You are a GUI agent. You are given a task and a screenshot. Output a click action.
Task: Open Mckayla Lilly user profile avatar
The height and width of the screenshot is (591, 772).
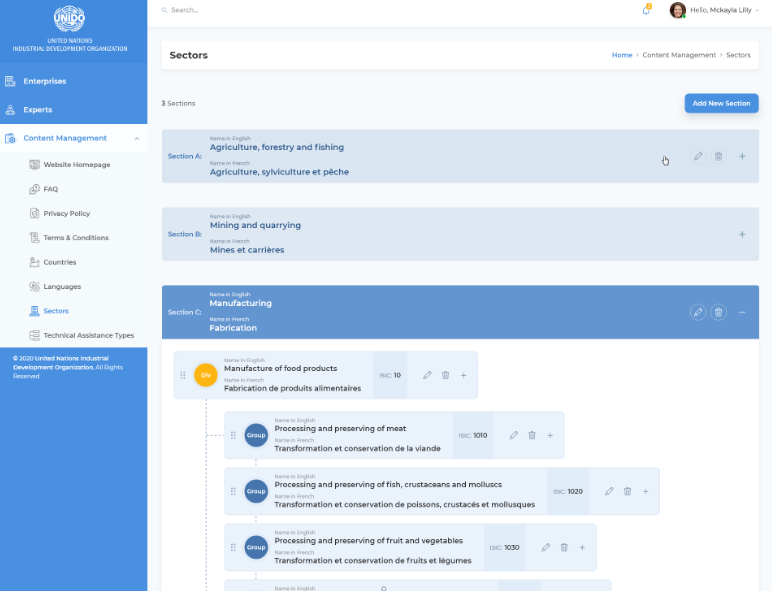point(677,10)
